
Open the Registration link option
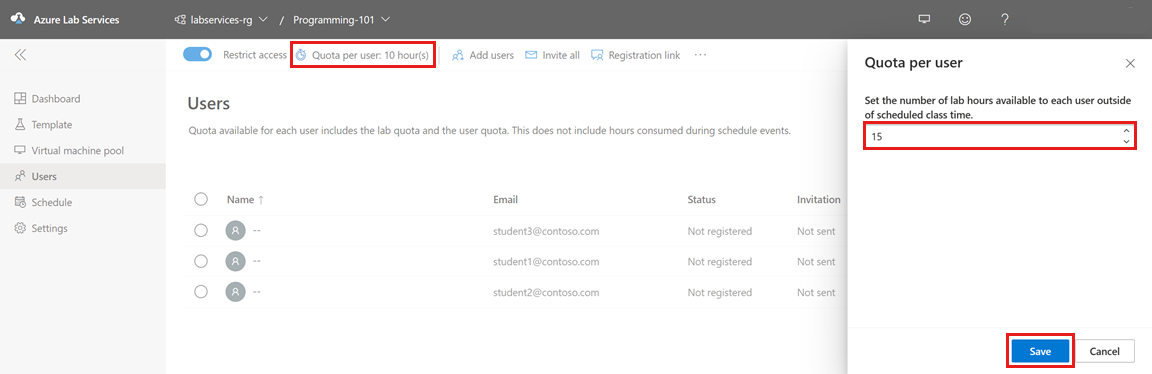click(x=635, y=55)
